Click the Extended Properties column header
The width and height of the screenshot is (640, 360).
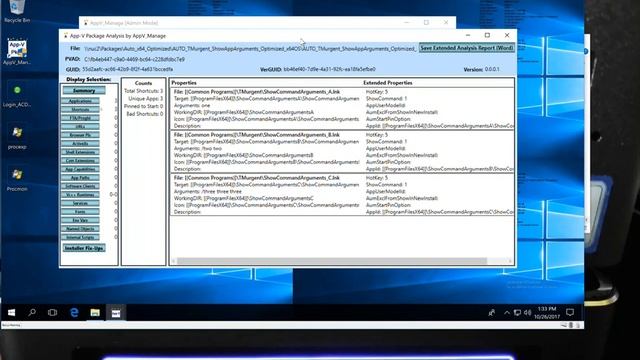(x=388, y=83)
